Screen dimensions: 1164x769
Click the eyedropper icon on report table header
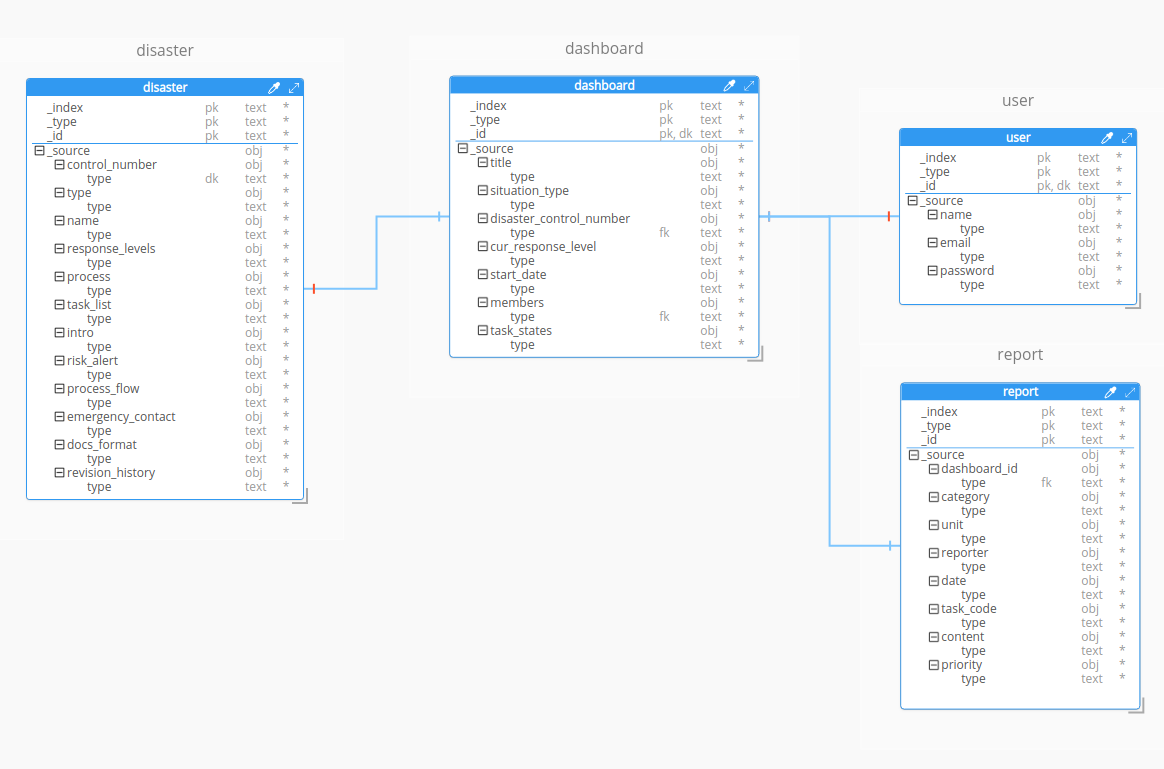[1110, 391]
